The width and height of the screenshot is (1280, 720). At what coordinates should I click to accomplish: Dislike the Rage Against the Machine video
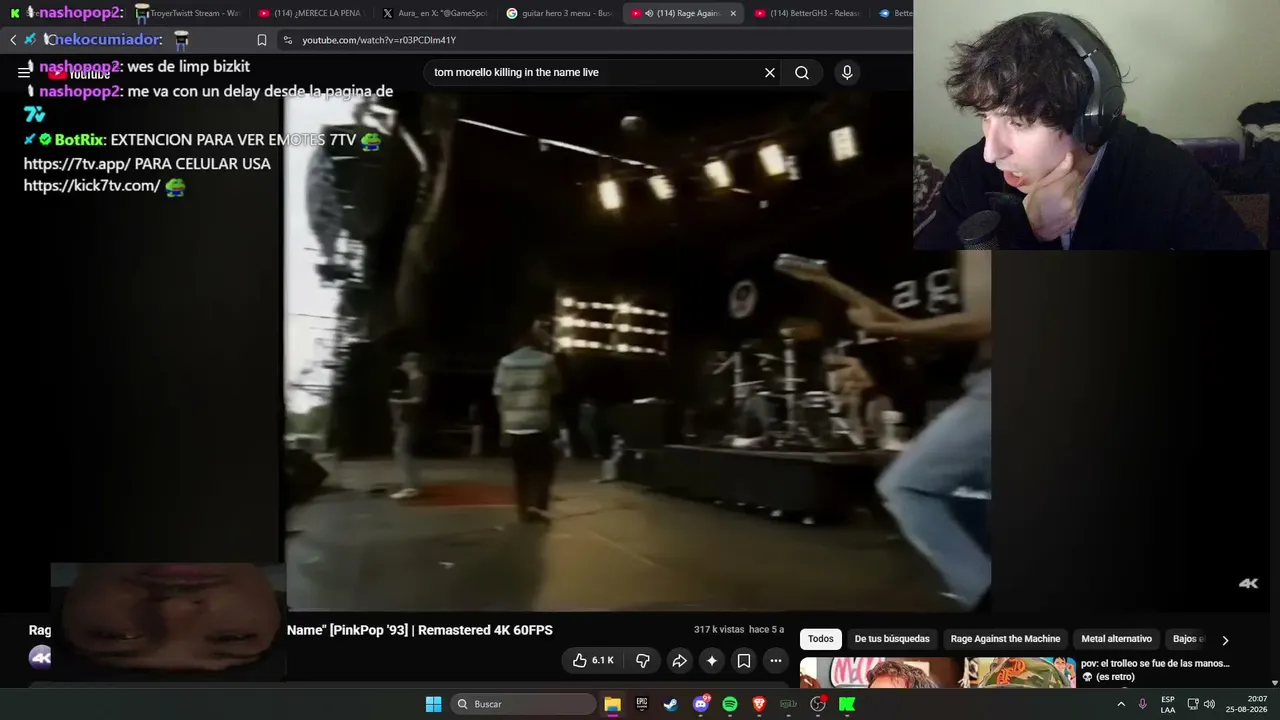pyautogui.click(x=643, y=660)
